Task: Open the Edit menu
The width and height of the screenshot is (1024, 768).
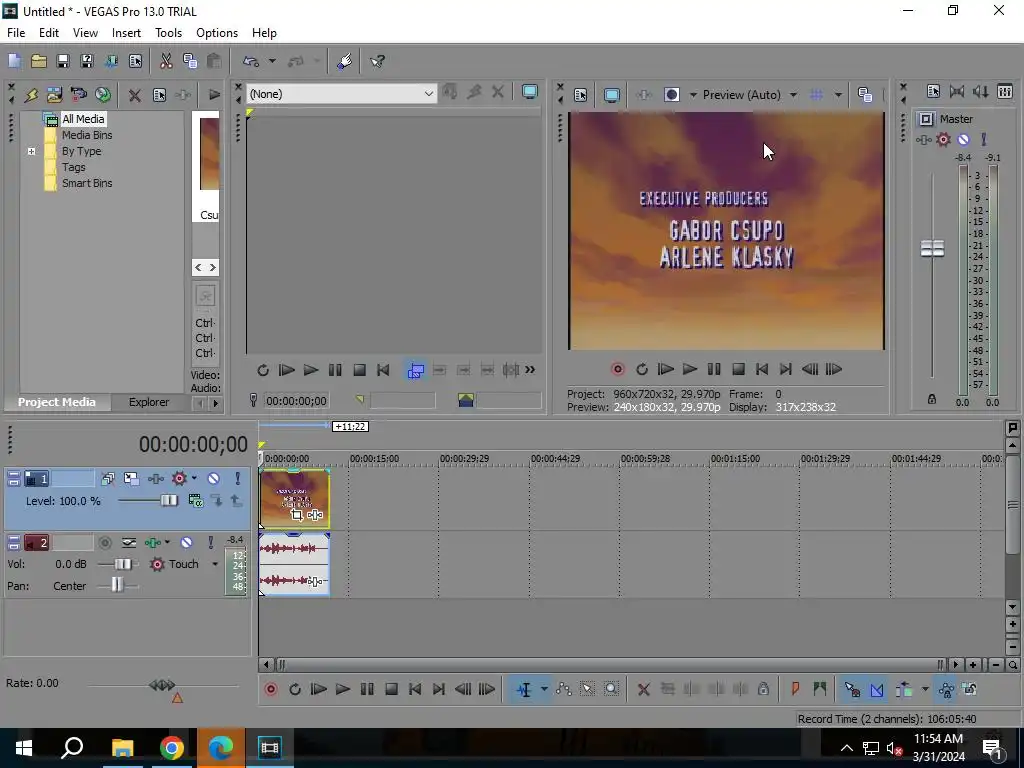Action: click(x=49, y=33)
